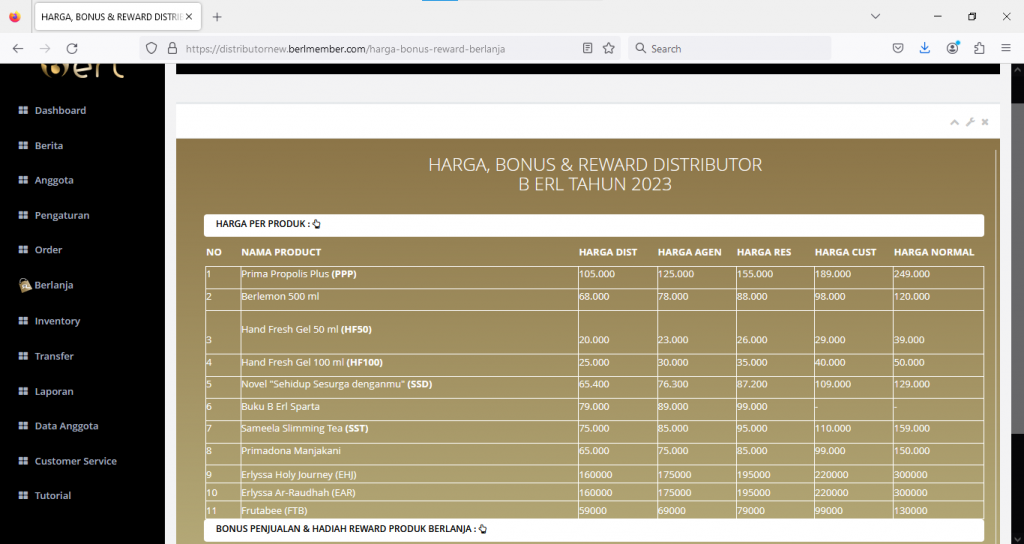Toggle reader view icon in address bar
1024x544 pixels.
[588, 48]
